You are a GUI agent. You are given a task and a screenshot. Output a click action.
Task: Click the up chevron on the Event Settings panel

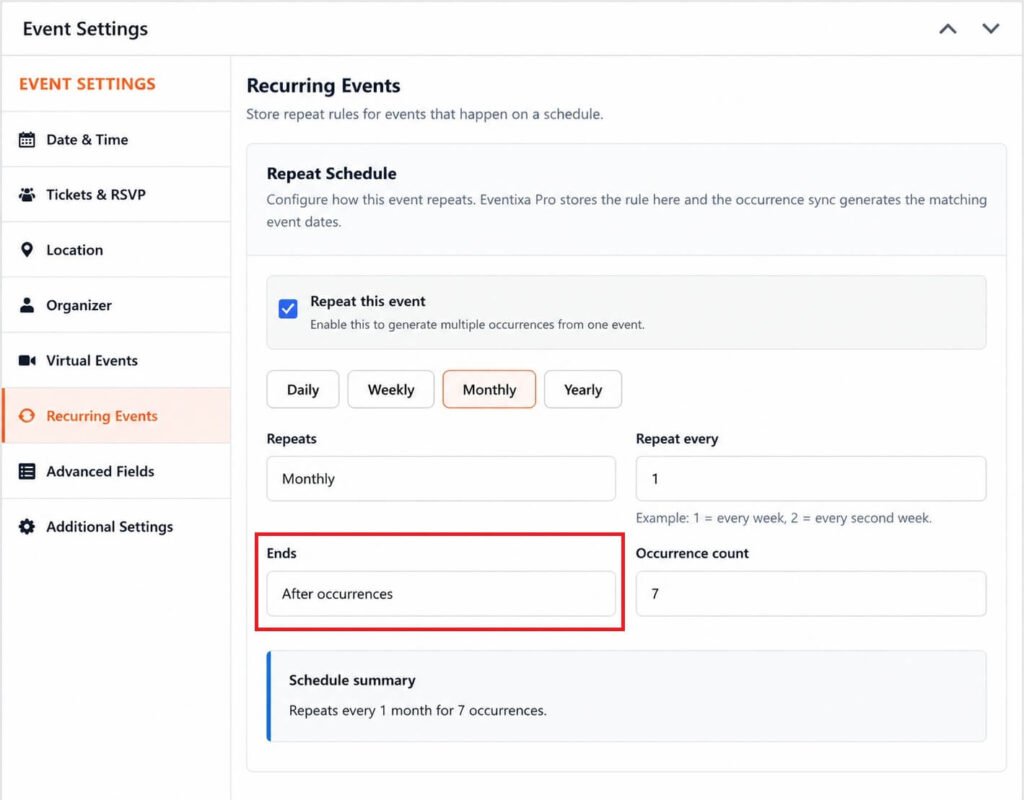pos(948,29)
